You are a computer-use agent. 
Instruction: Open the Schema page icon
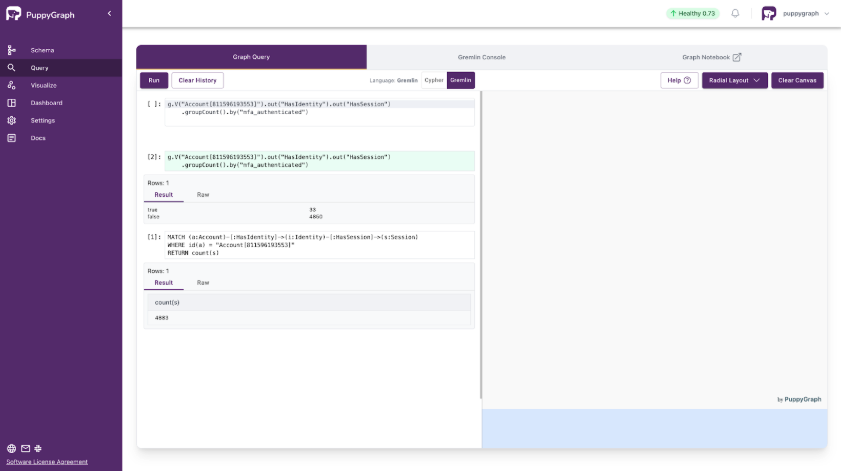[12, 50]
